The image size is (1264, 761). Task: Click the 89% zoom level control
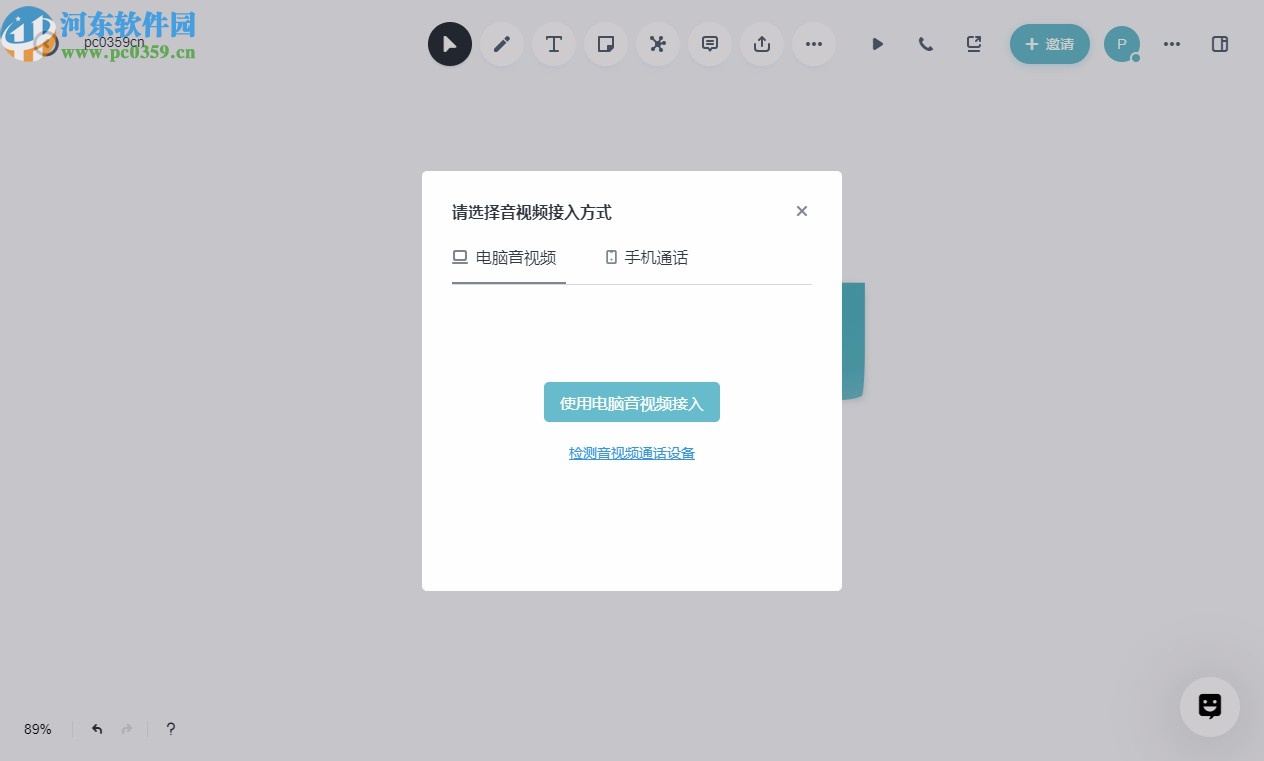[38, 729]
